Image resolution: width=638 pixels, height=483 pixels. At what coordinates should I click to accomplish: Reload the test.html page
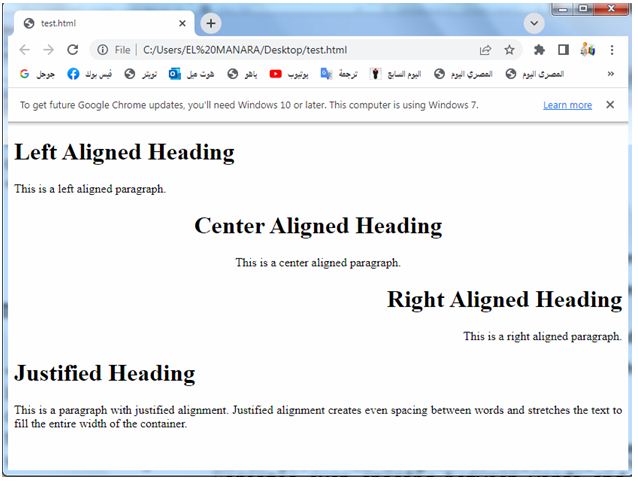(x=73, y=50)
